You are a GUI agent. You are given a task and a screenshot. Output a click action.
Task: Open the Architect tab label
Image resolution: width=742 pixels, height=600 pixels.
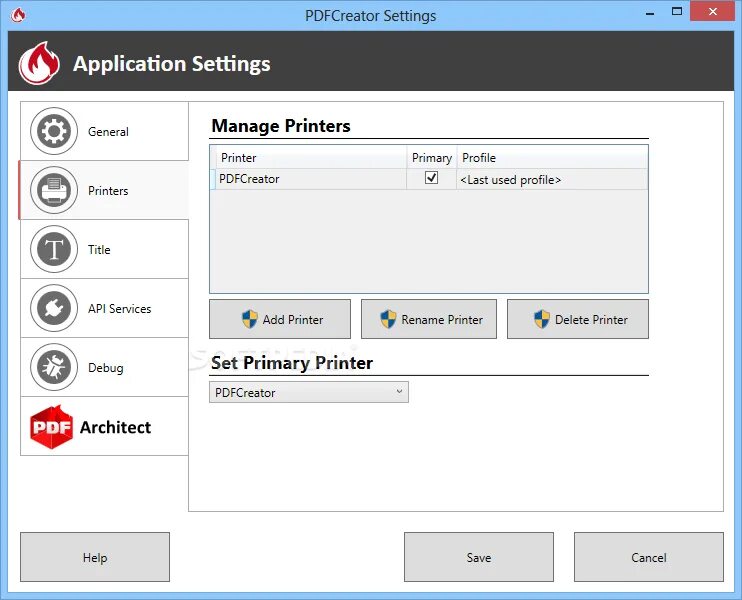point(115,427)
